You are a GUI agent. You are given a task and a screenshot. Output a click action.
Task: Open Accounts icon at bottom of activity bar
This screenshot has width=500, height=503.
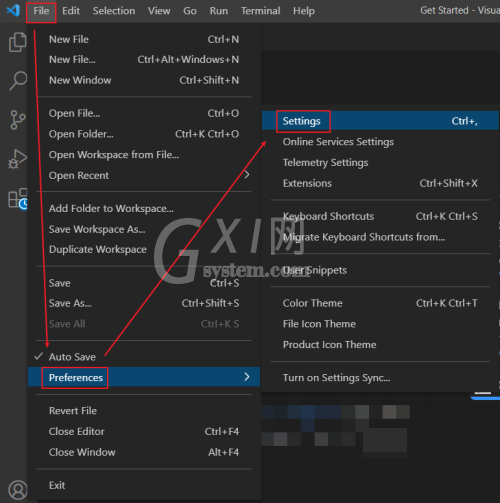[17, 490]
